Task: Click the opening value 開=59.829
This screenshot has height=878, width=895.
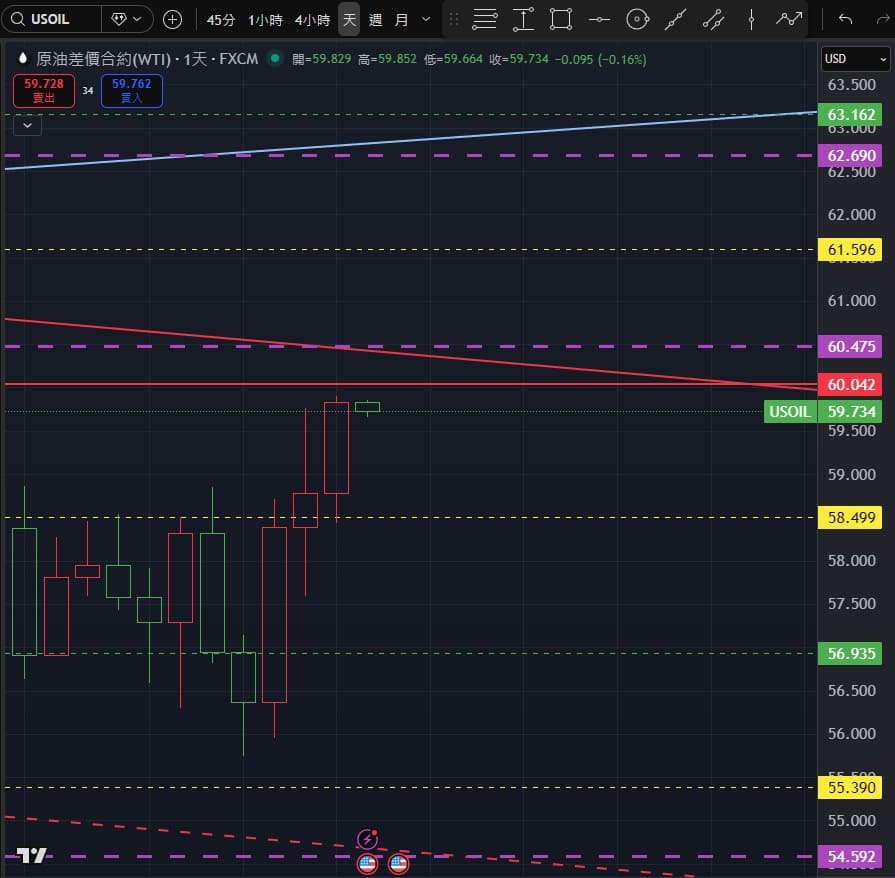Action: point(321,59)
